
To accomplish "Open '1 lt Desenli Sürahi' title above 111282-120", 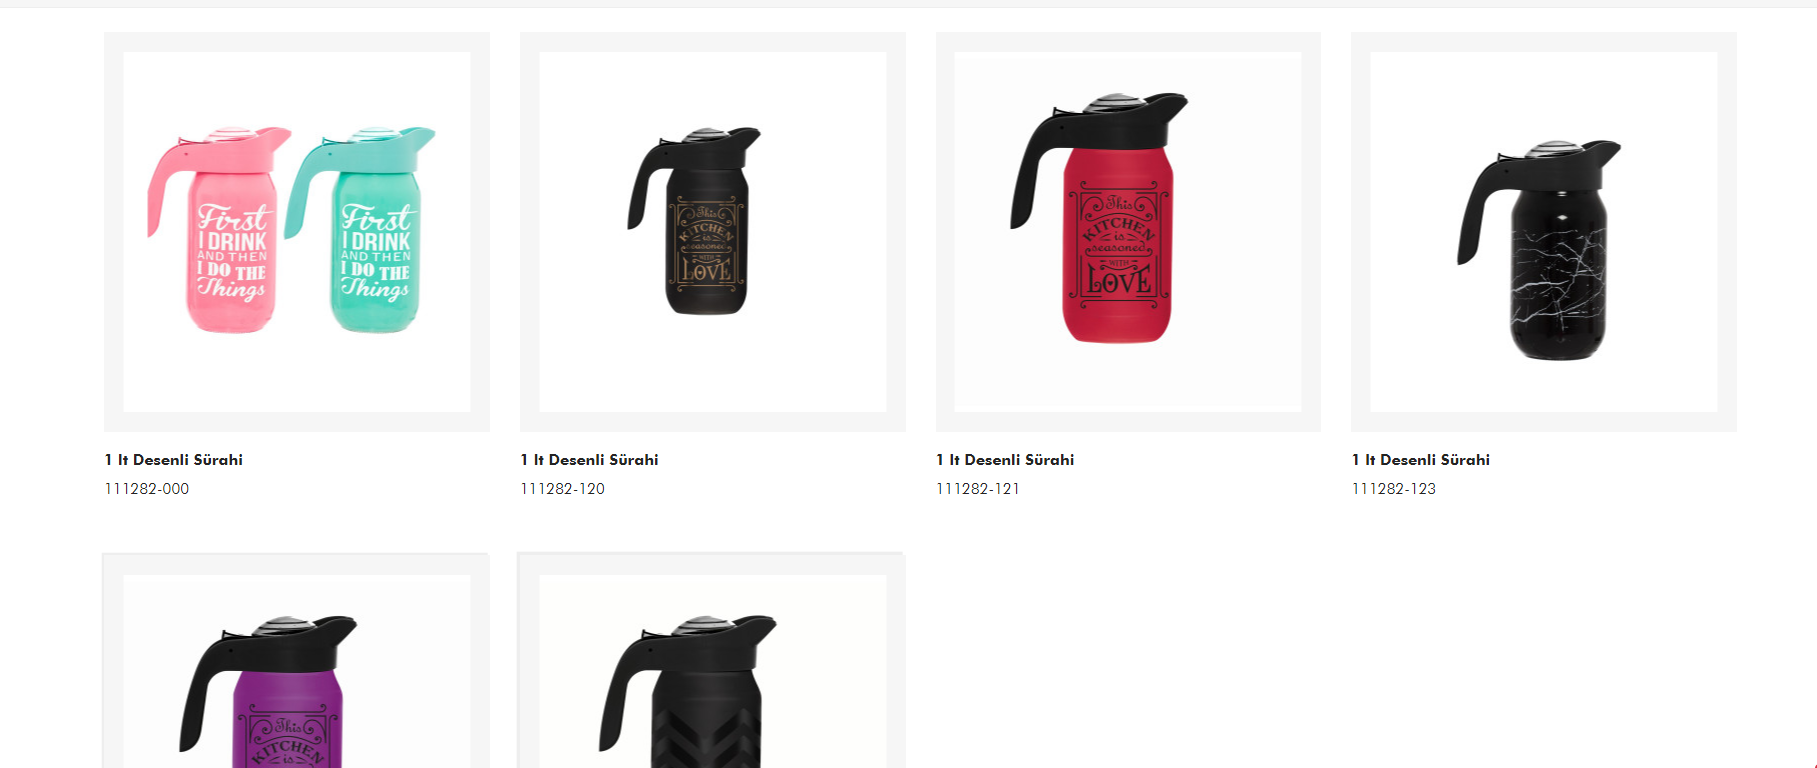I will pyautogui.click(x=589, y=460).
